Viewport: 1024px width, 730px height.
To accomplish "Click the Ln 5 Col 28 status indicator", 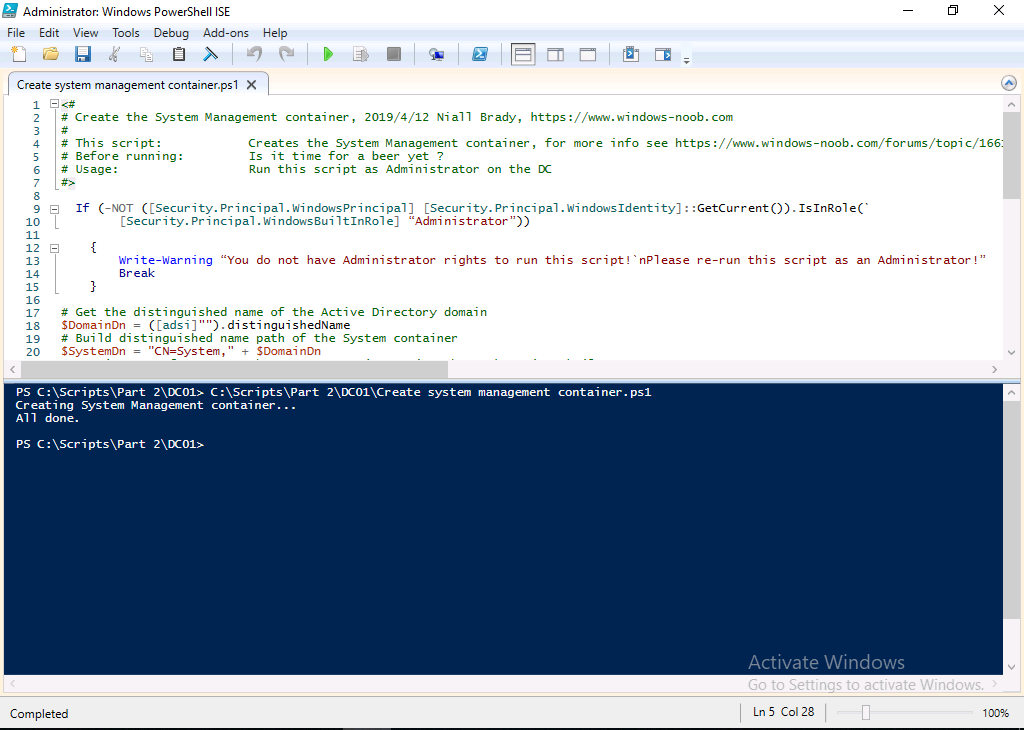I will click(784, 712).
